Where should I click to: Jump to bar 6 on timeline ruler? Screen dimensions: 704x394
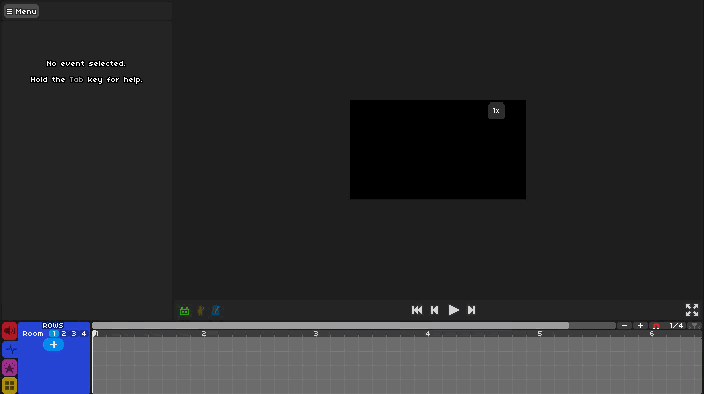[651, 334]
